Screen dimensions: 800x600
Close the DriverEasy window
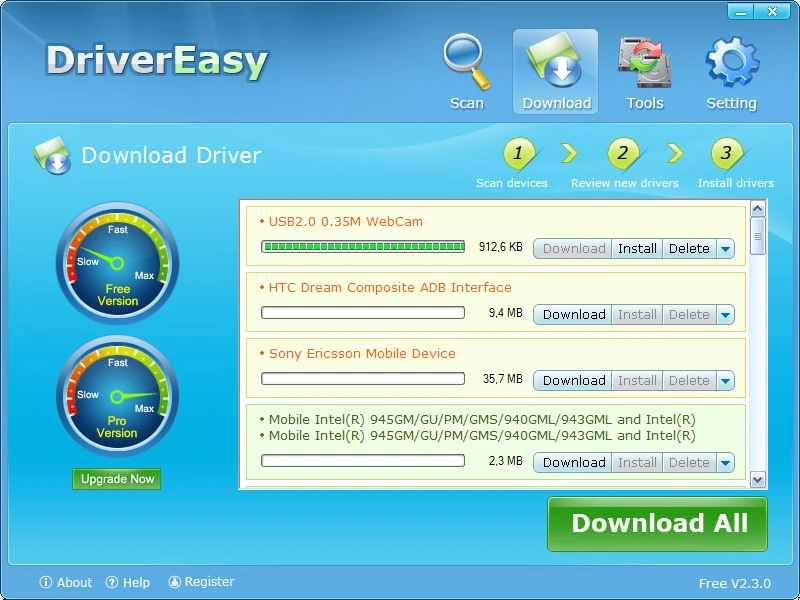(x=772, y=11)
